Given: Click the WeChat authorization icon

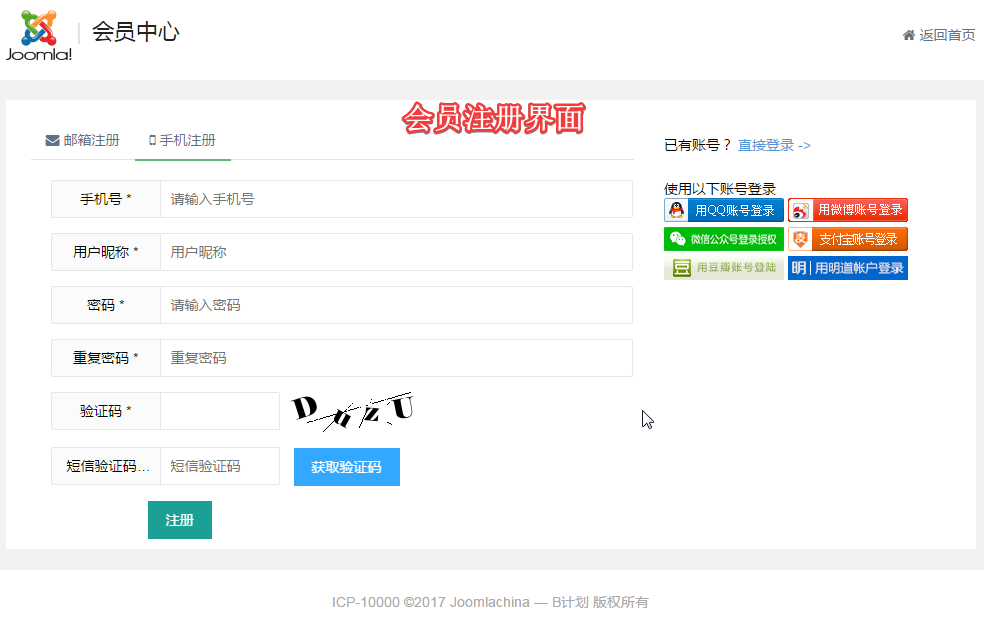Looking at the screenshot, I should pos(677,239).
